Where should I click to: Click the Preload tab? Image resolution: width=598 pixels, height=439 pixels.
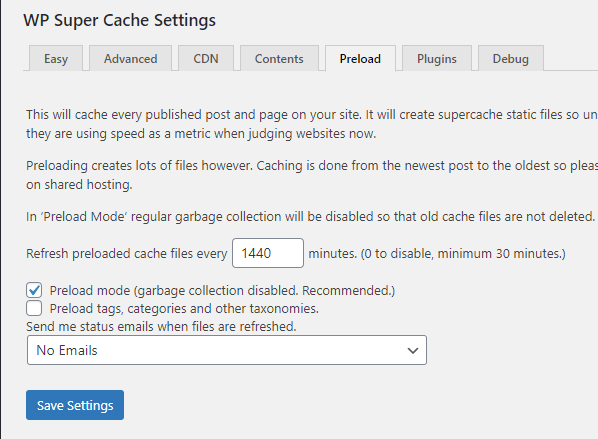point(360,58)
